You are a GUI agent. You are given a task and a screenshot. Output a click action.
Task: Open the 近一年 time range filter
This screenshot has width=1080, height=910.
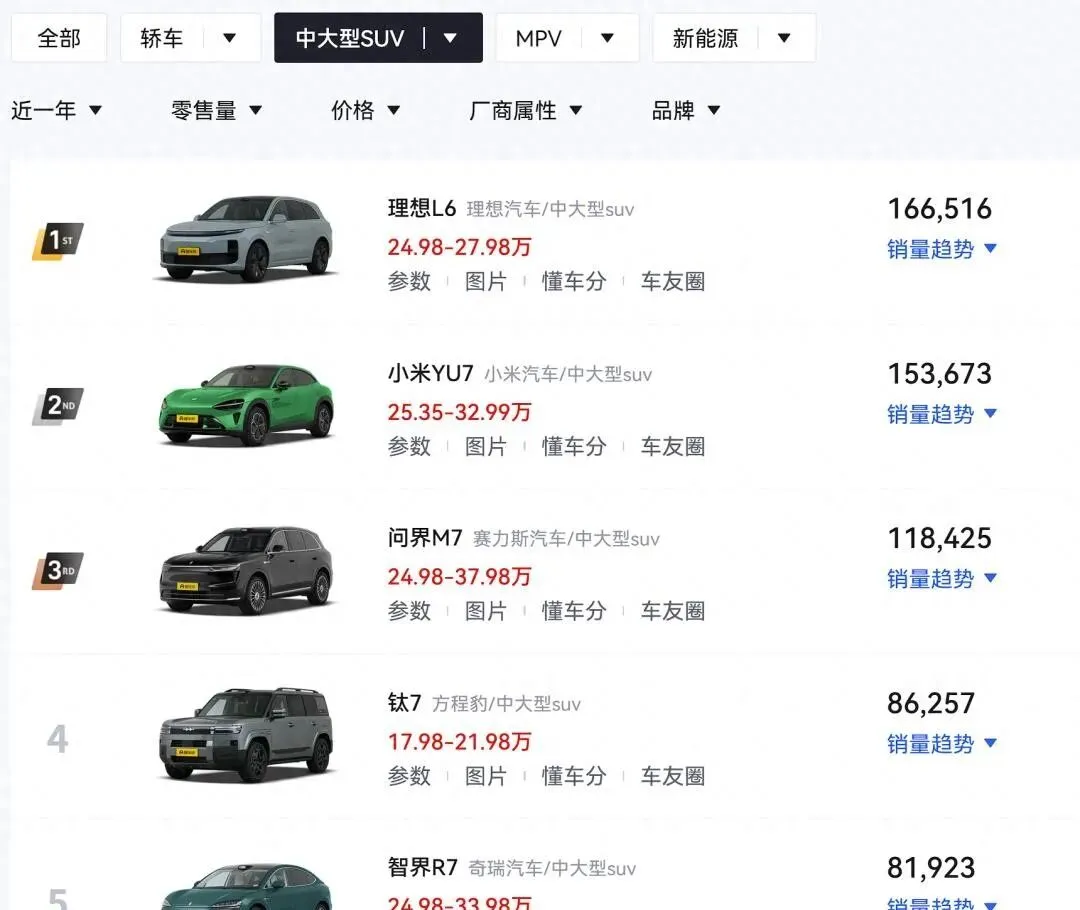pos(56,110)
